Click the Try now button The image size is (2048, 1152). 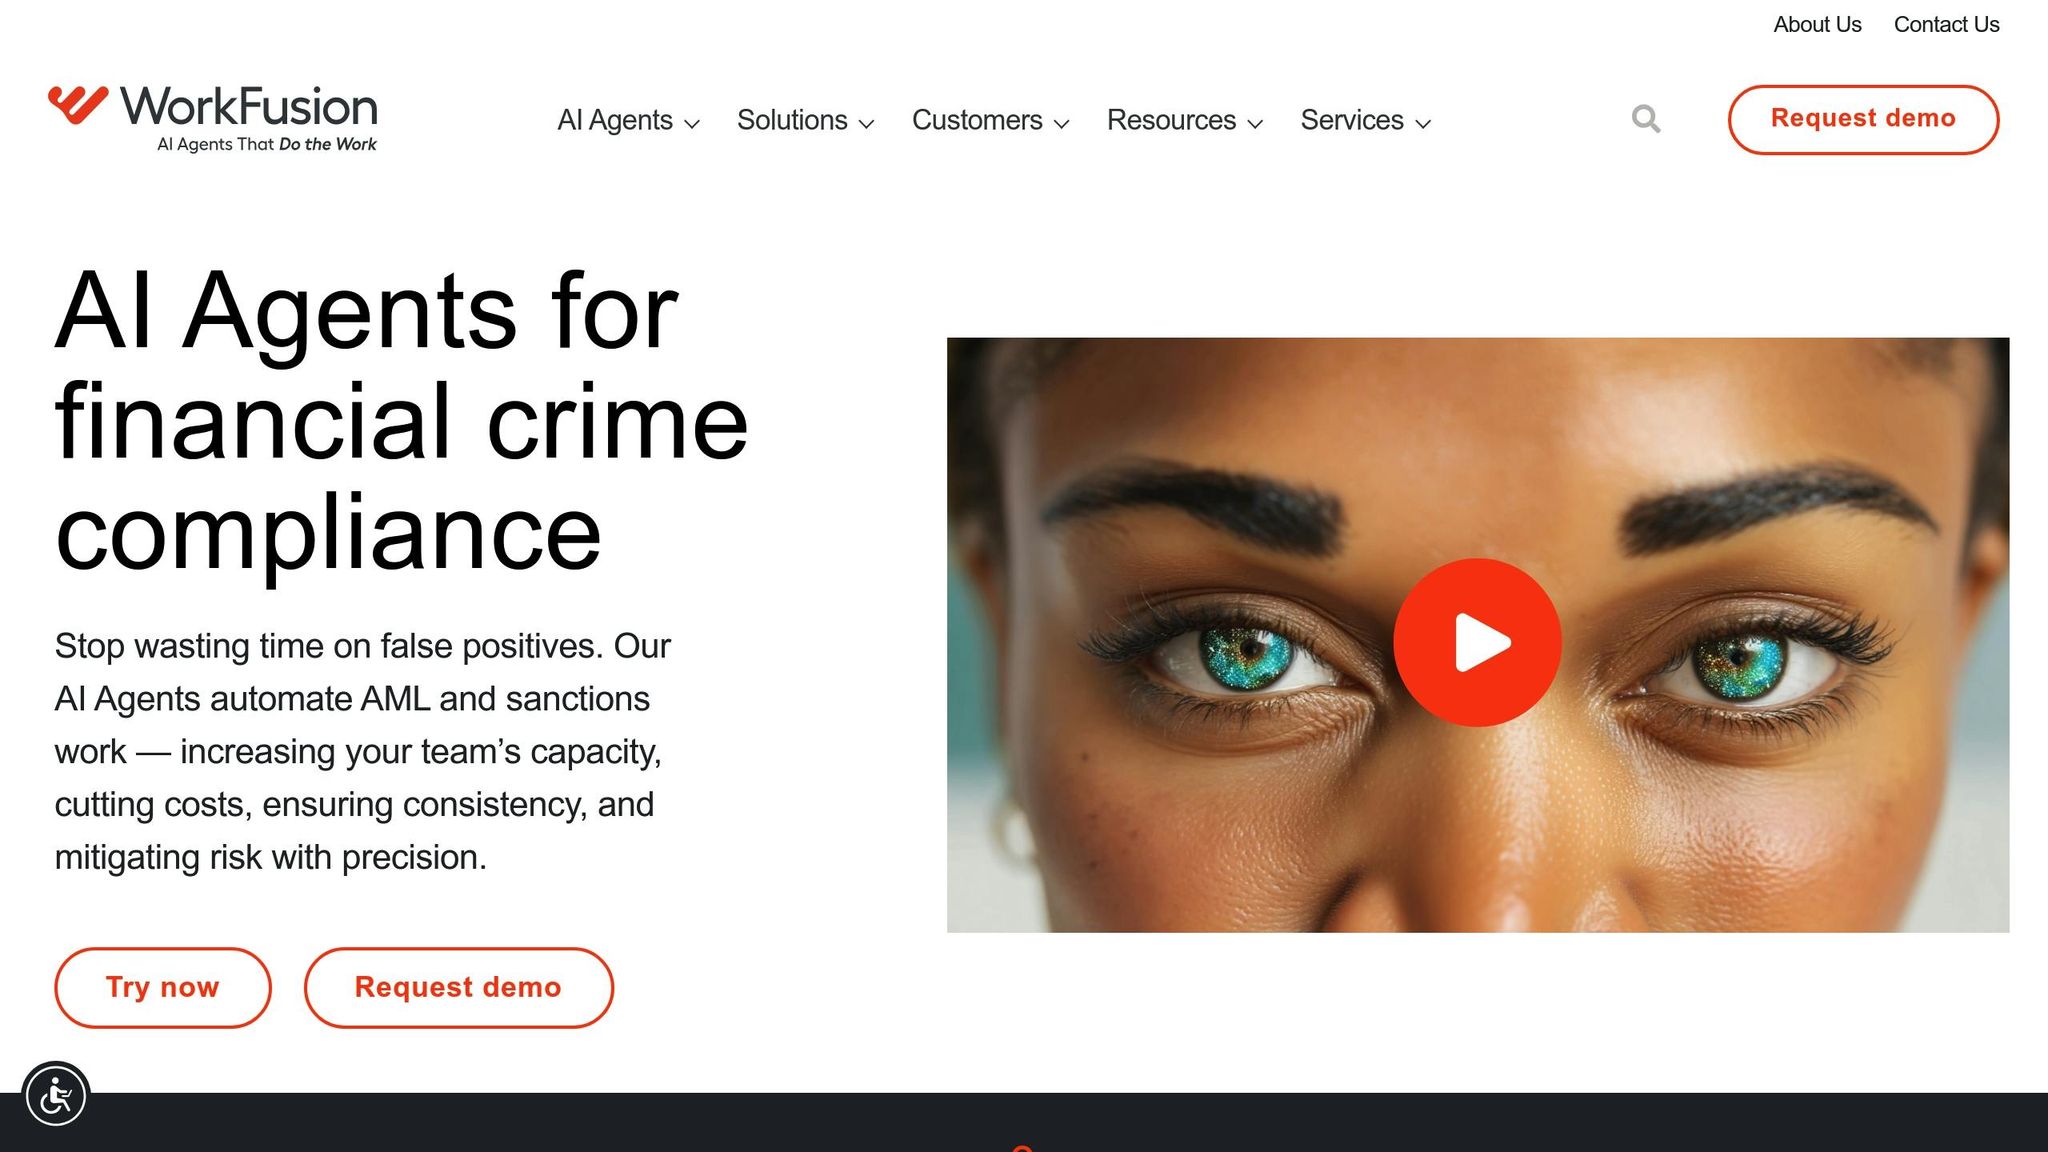pyautogui.click(x=163, y=987)
